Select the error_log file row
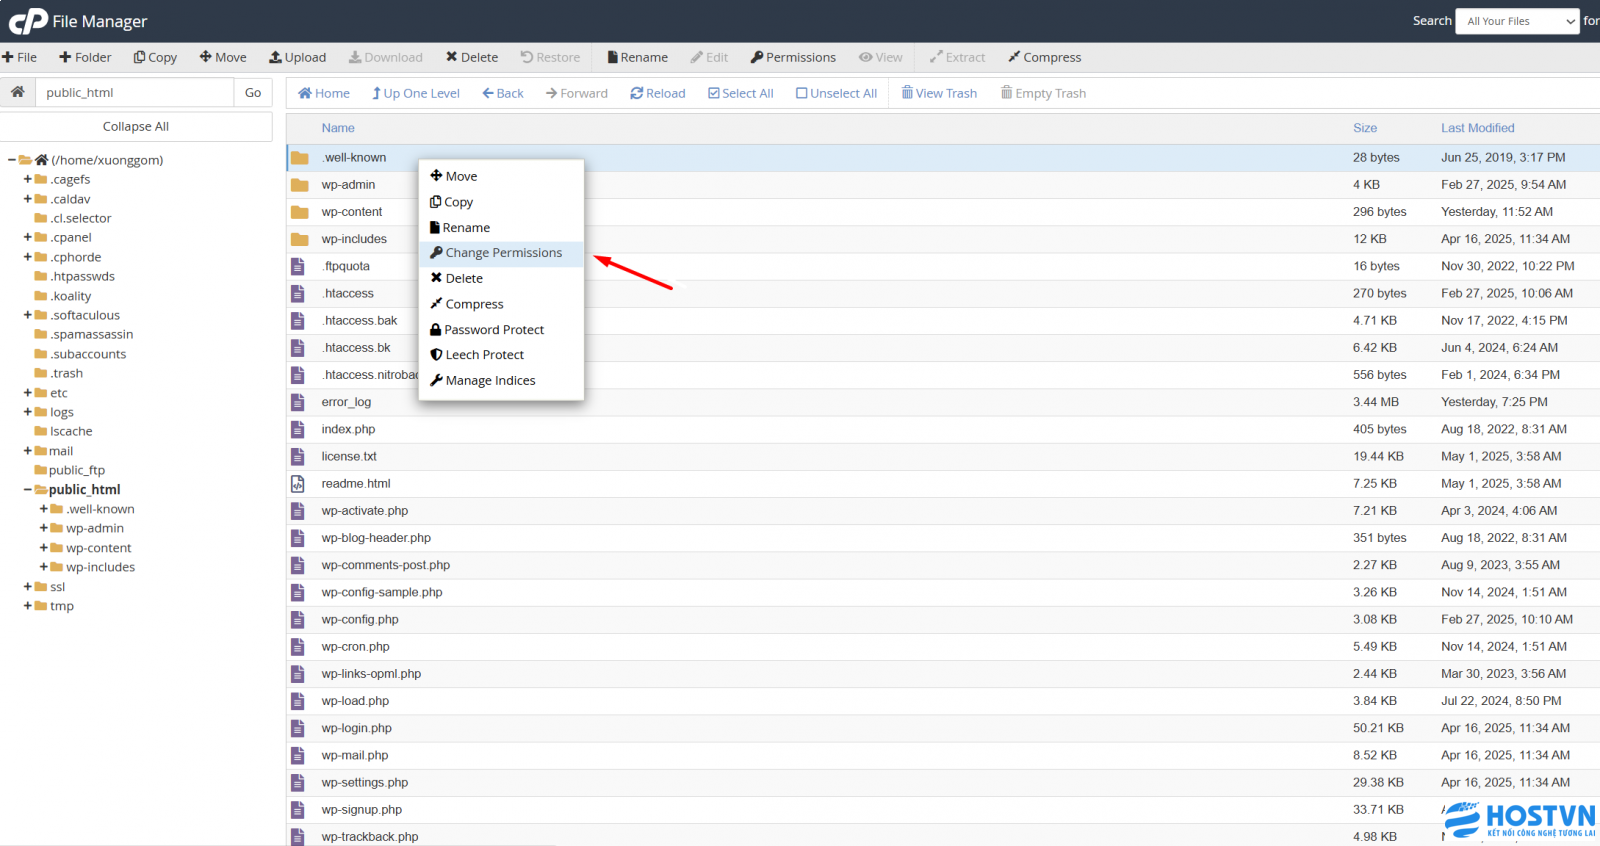The height and width of the screenshot is (846, 1600). 943,402
